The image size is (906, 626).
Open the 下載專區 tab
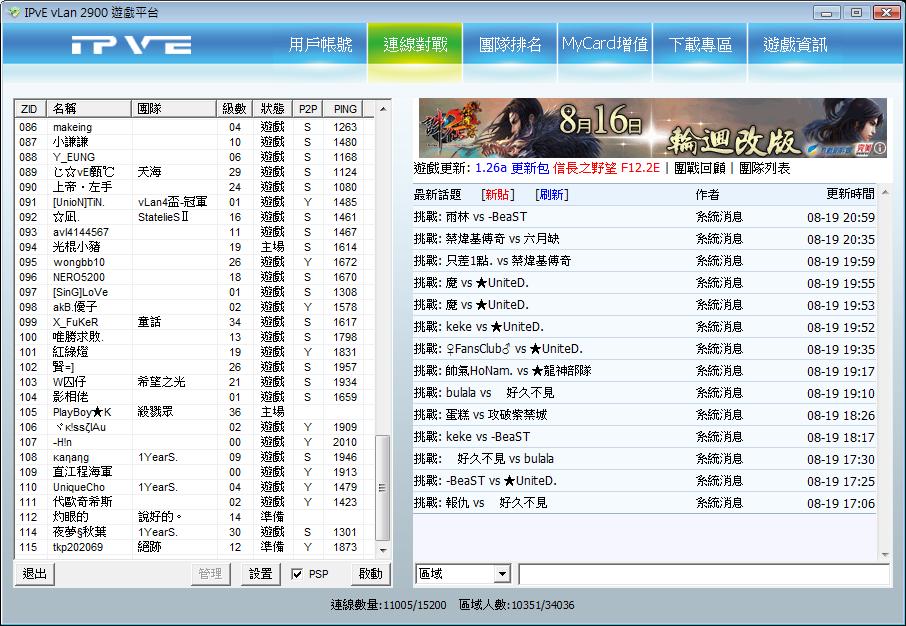point(700,45)
